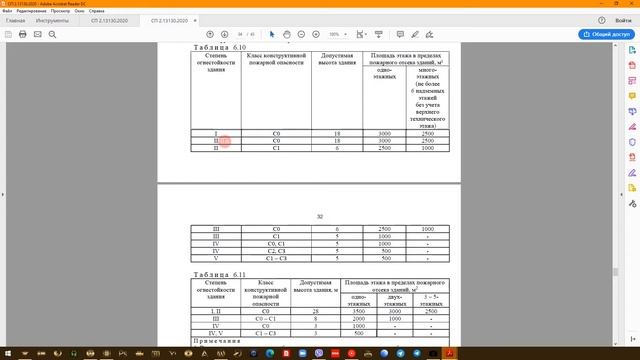Click the save file icon in toolbar

[x=8, y=34]
